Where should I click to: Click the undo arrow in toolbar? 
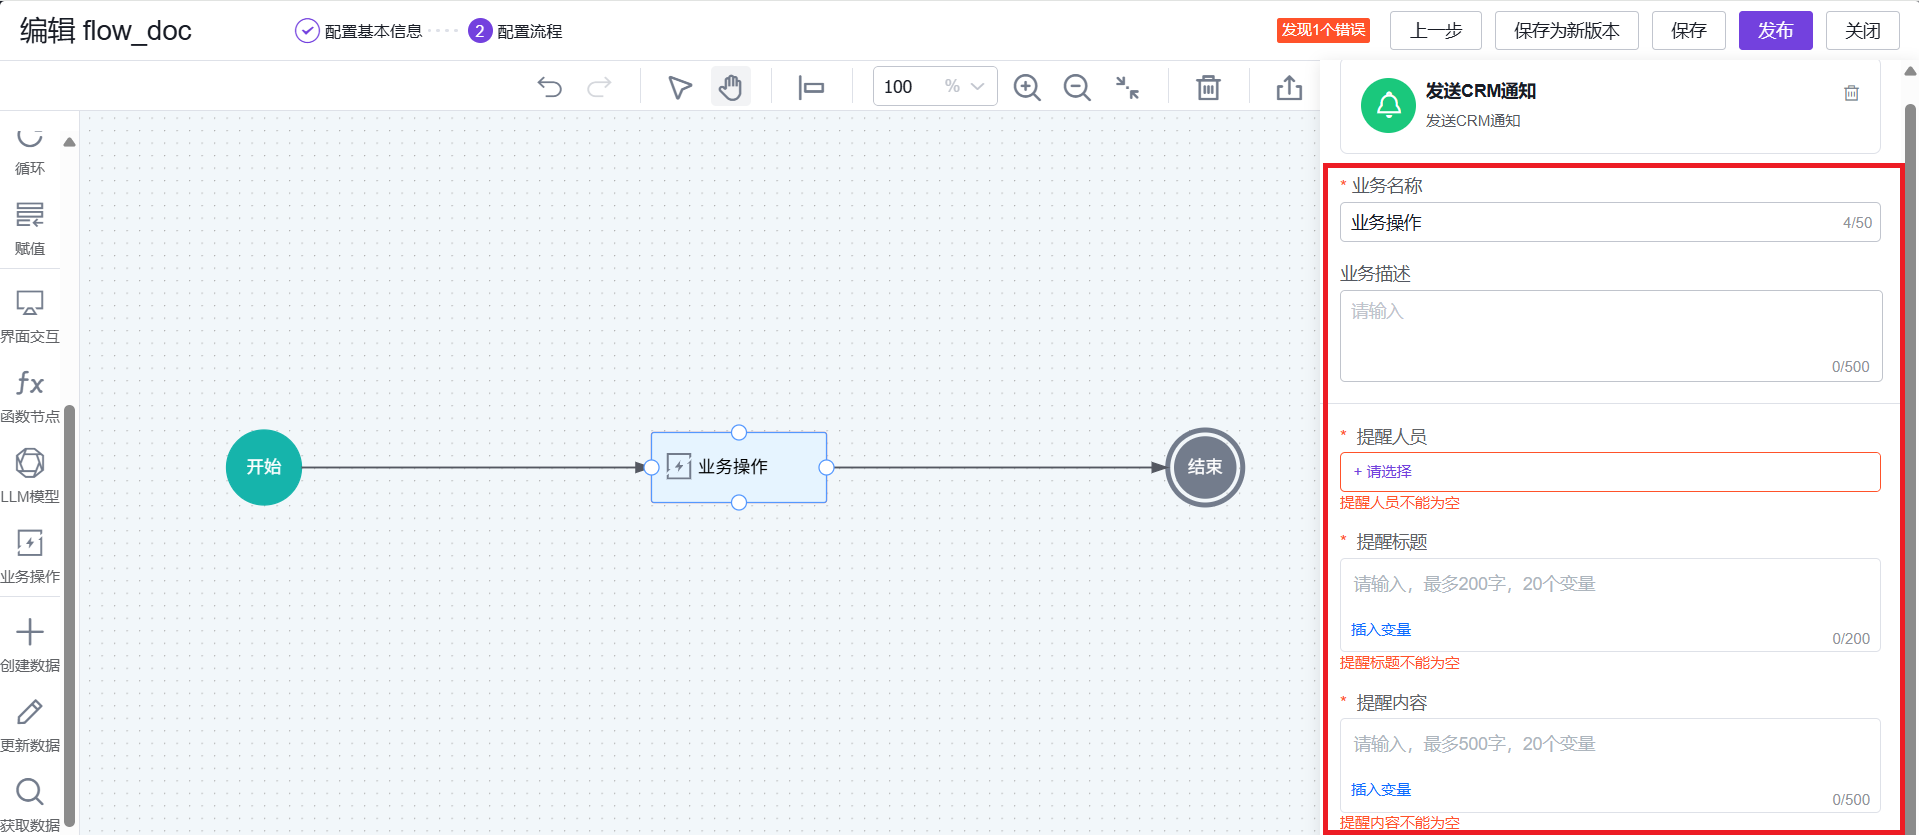point(549,87)
